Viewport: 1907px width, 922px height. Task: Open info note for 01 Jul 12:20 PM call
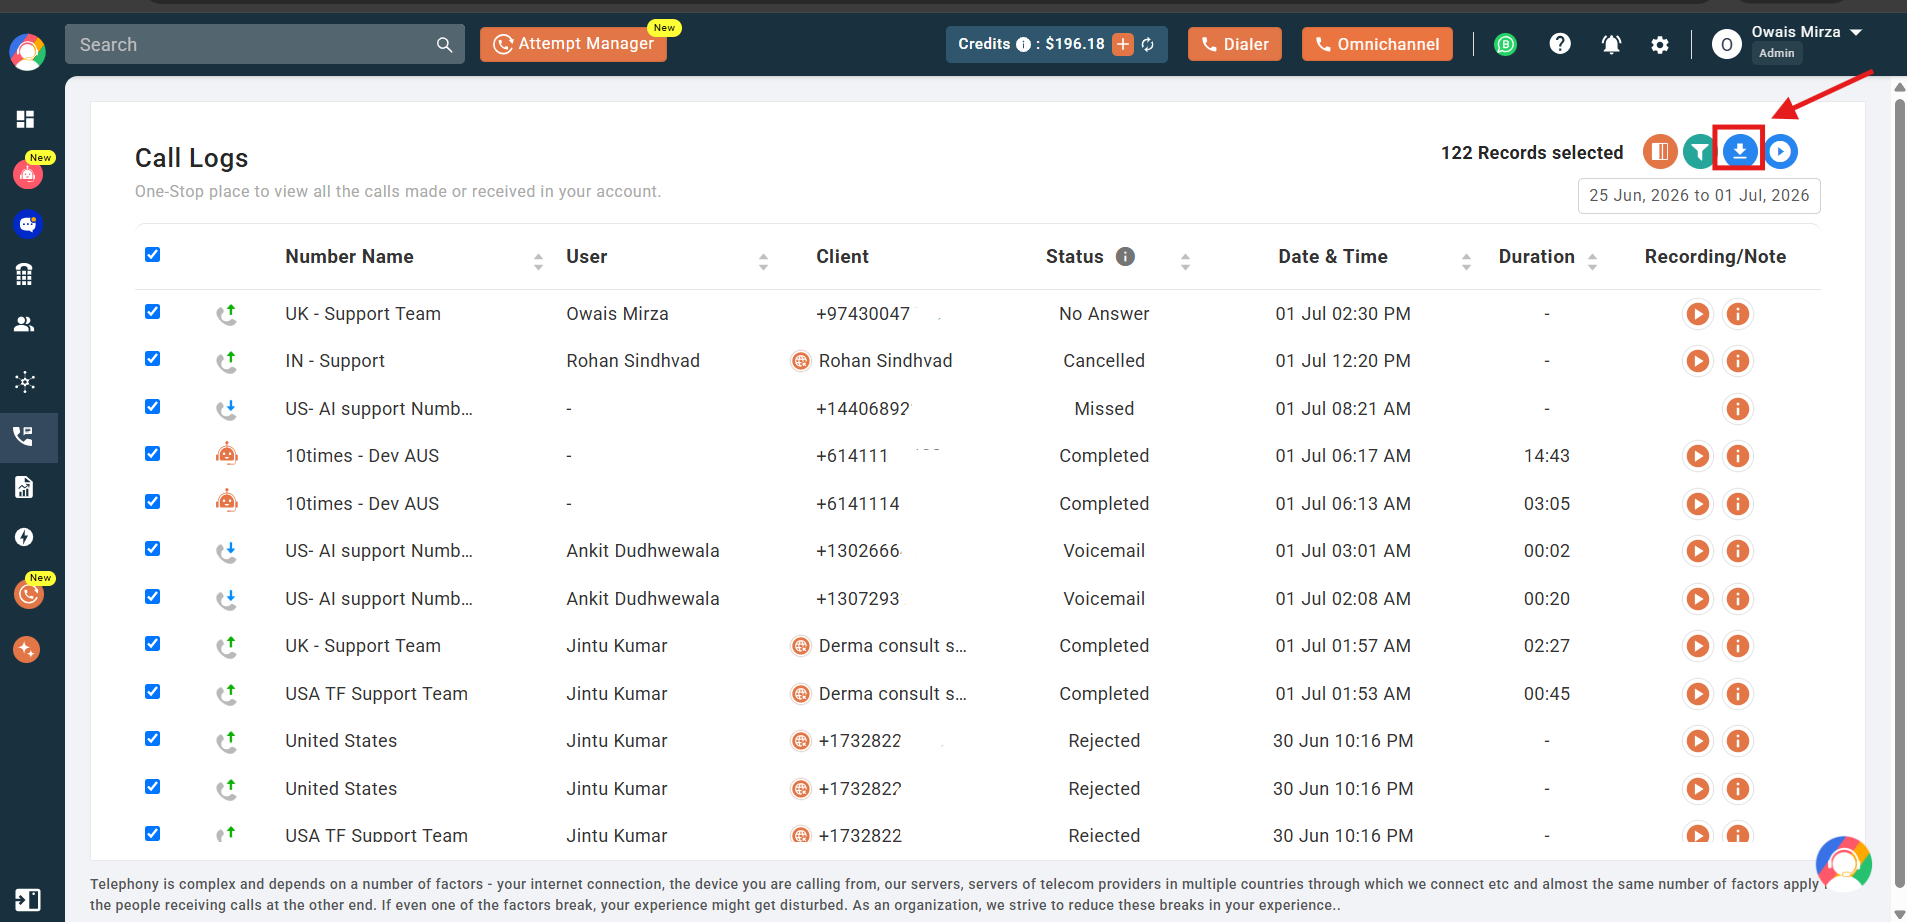pyautogui.click(x=1738, y=361)
